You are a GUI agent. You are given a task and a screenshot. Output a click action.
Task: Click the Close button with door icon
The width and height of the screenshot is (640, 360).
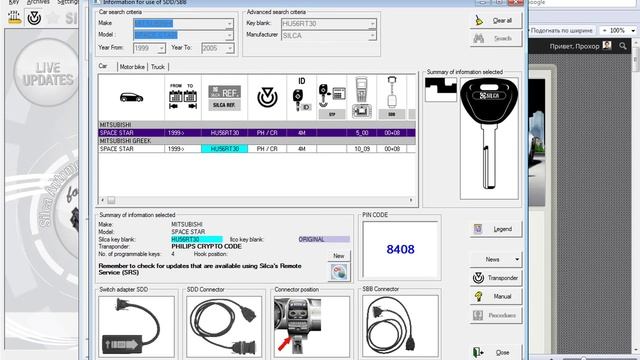496,352
